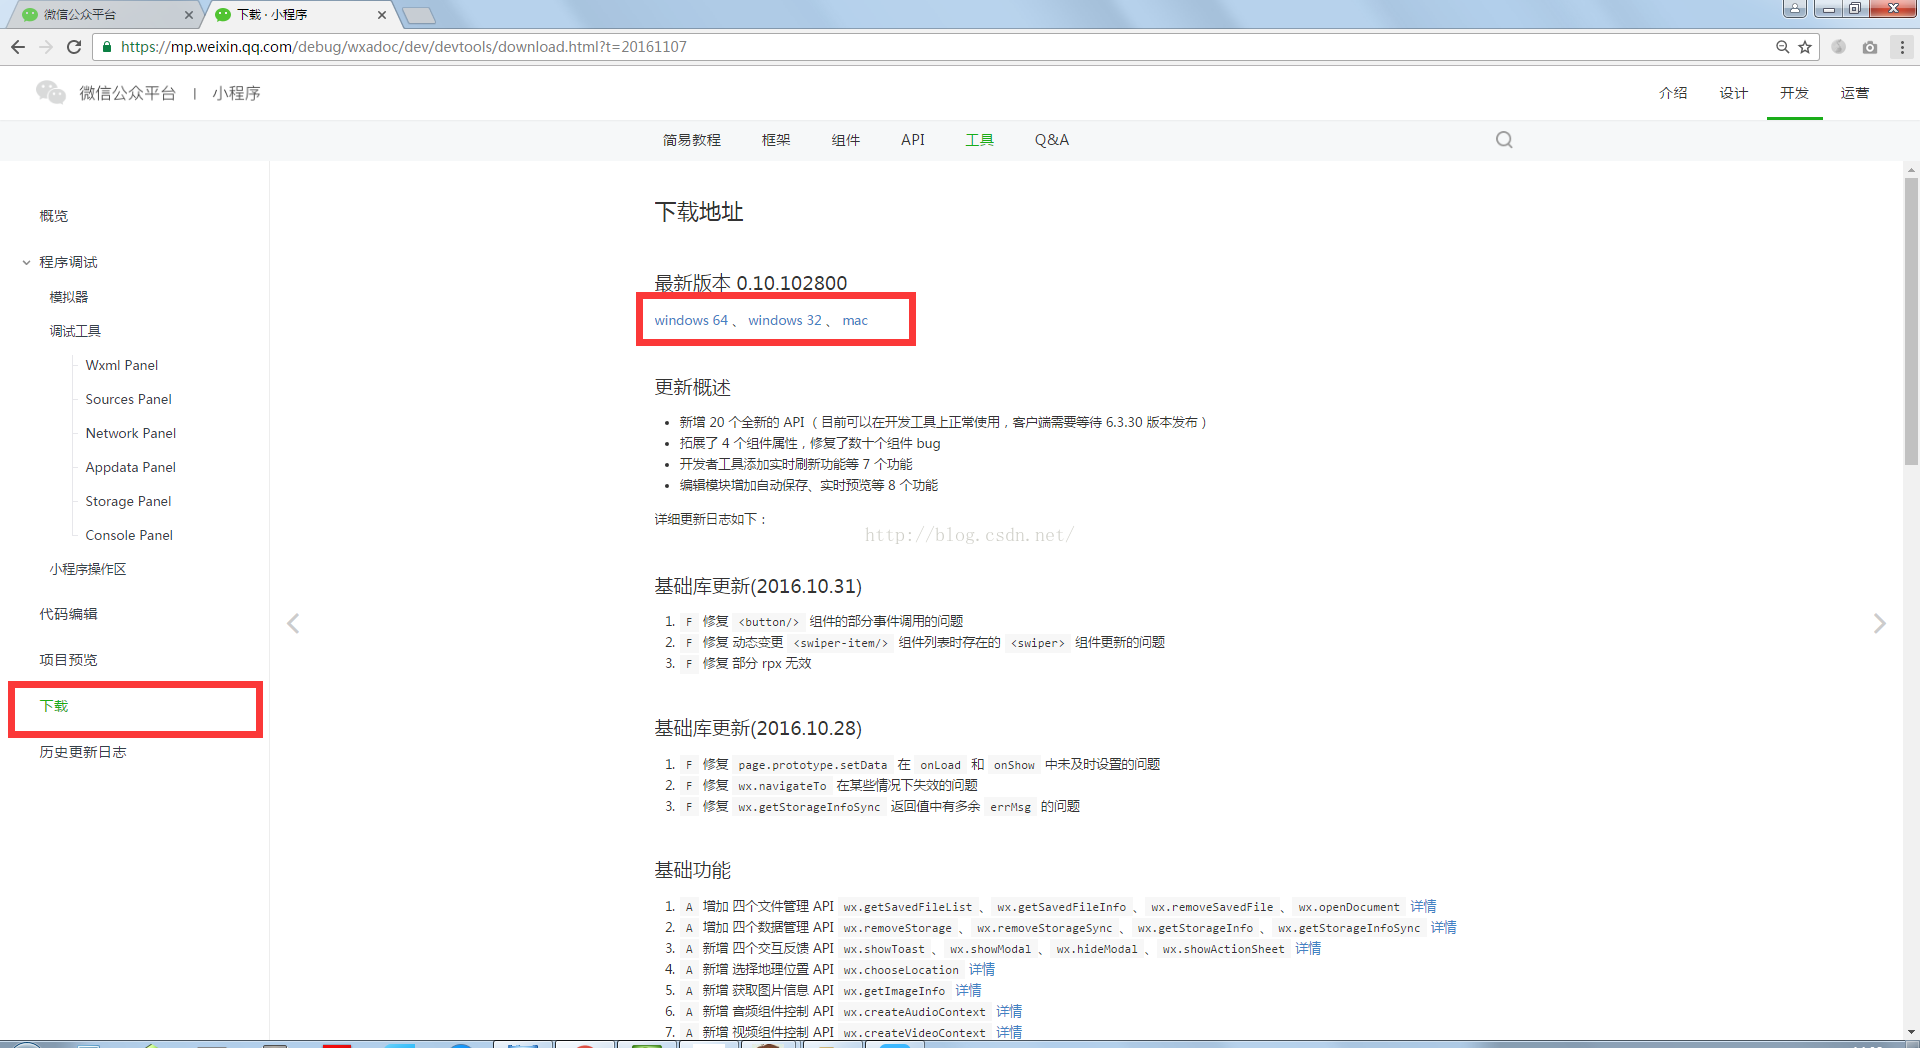
Task: Select the 组件 tab
Action: point(846,140)
